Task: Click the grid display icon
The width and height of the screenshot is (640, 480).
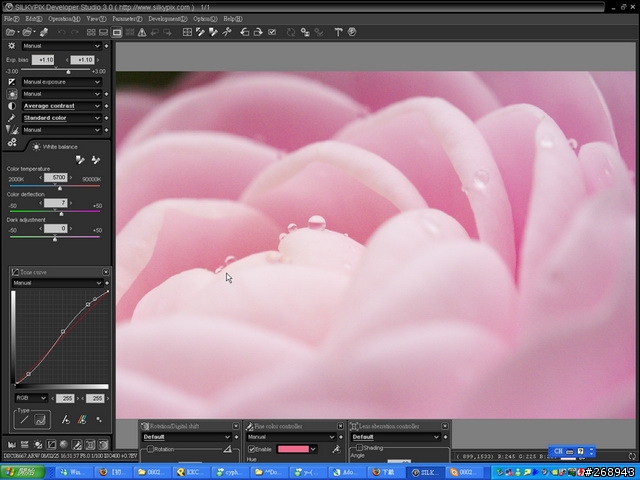Action: tap(187, 32)
